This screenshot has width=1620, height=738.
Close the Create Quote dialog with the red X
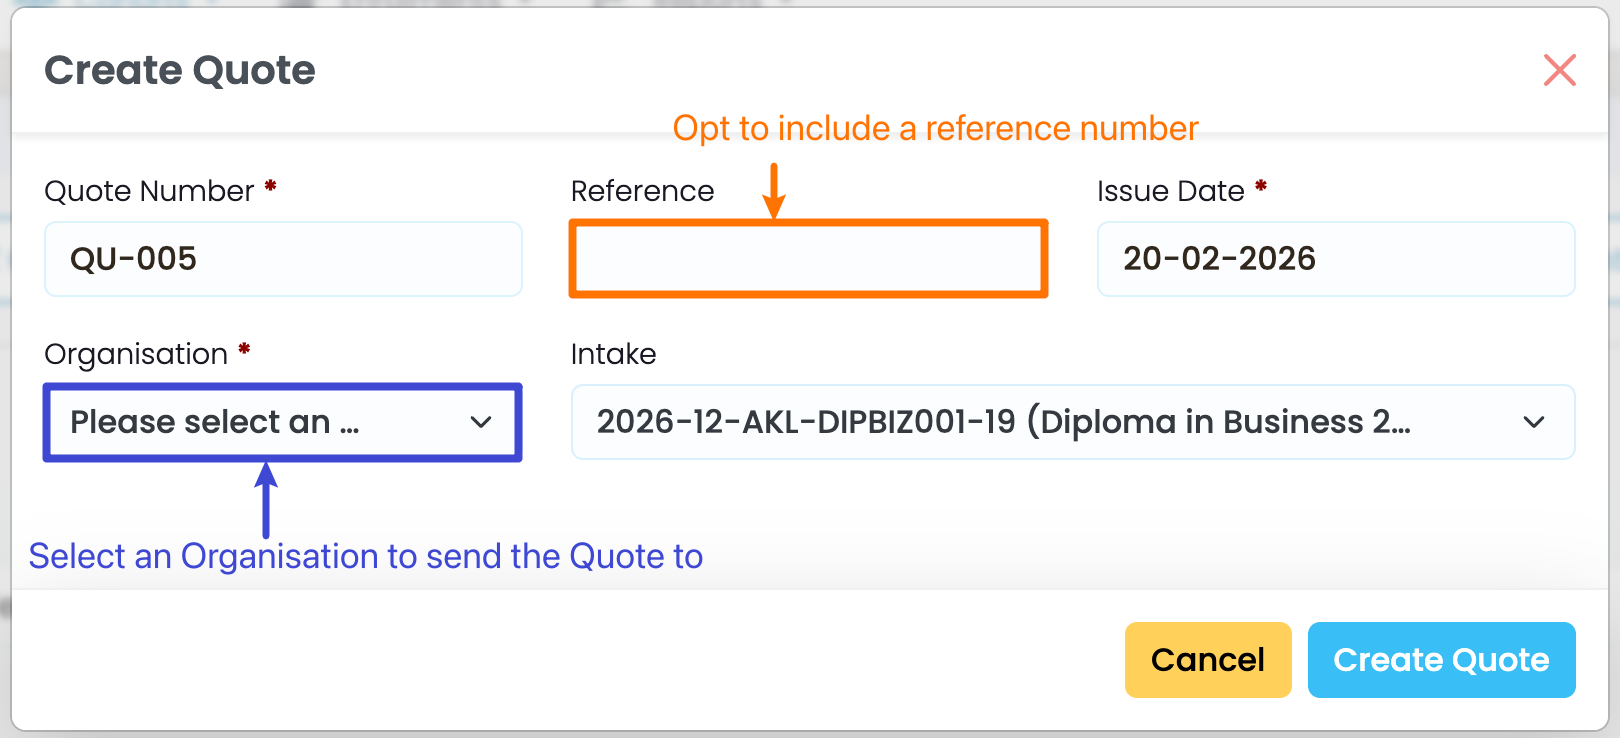pos(1559,70)
